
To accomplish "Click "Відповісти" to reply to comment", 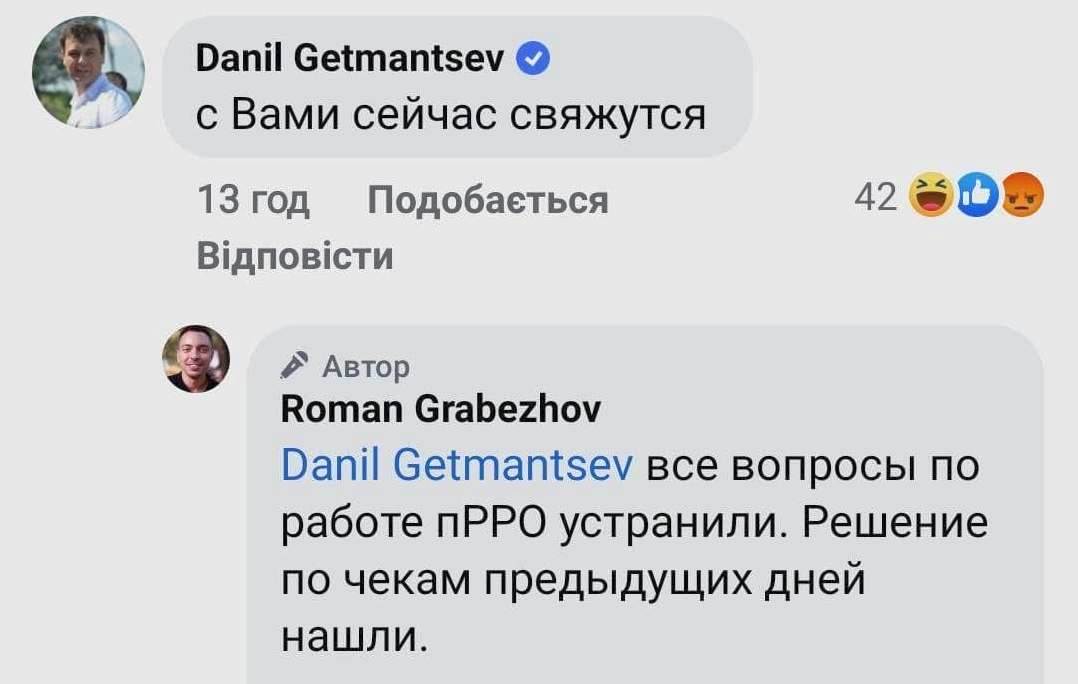I will click(295, 256).
